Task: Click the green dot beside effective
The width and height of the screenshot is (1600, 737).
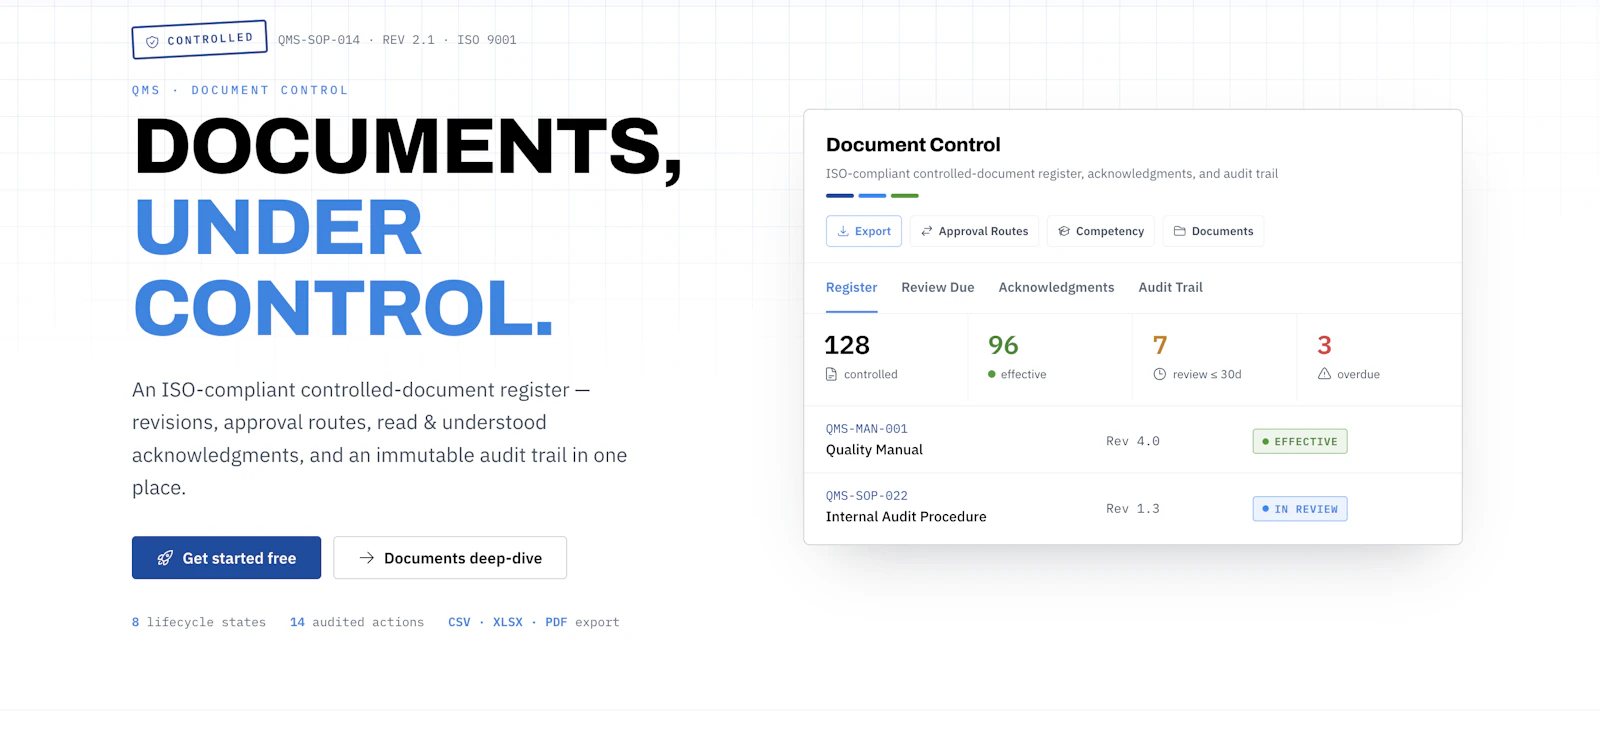Action: pos(991,374)
